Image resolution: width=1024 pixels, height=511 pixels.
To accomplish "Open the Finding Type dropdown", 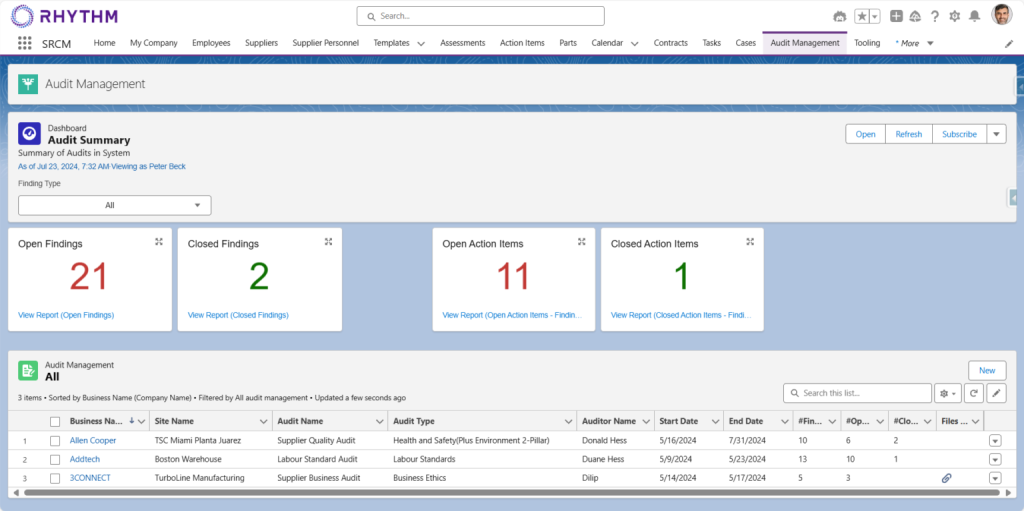I will click(x=114, y=205).
